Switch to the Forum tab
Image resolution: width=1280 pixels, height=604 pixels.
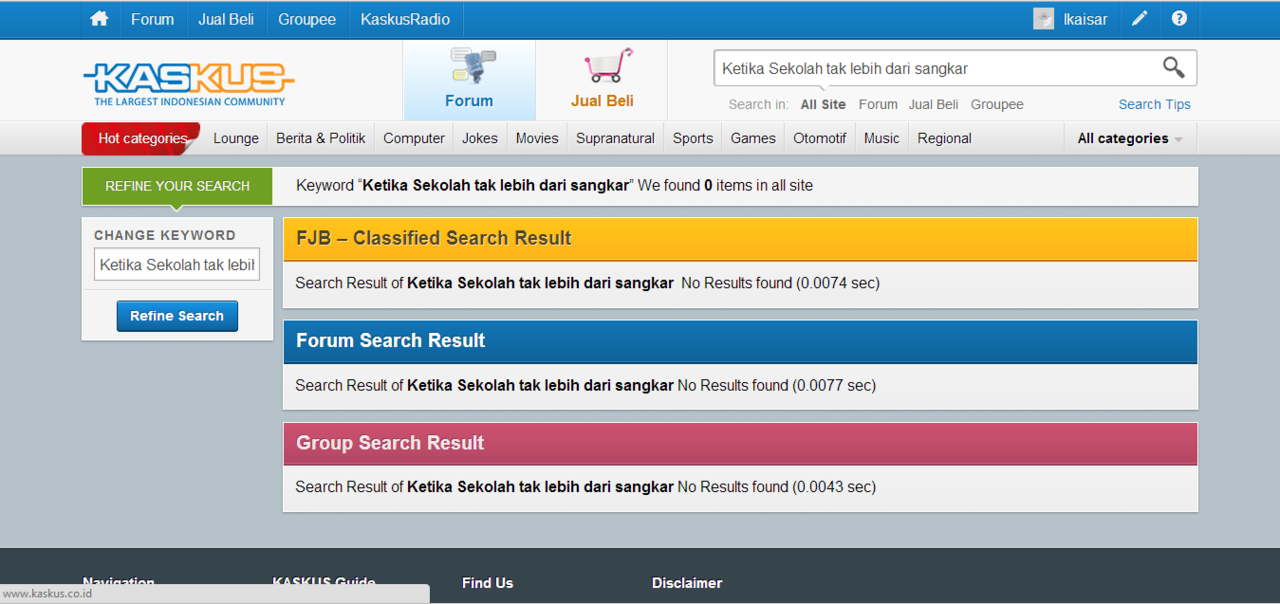469,80
